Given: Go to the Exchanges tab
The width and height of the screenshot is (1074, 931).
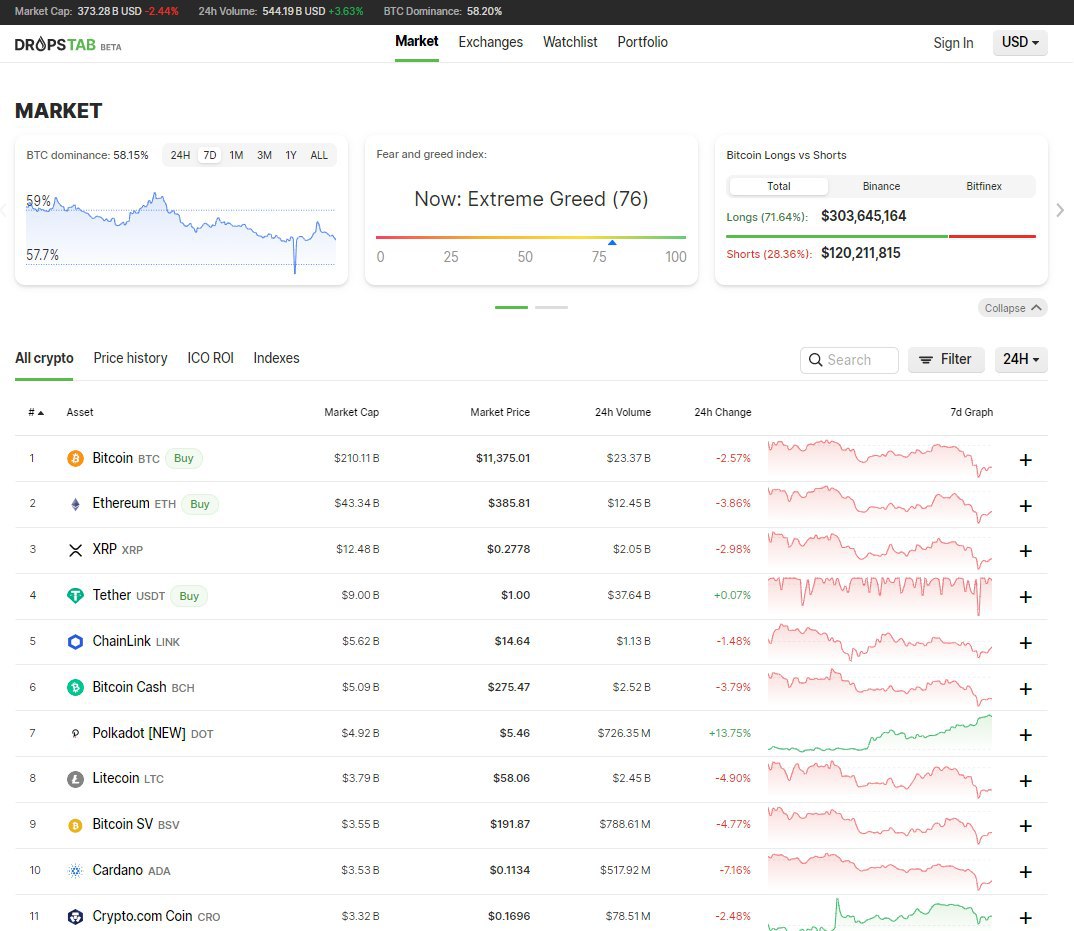Looking at the screenshot, I should coord(490,42).
